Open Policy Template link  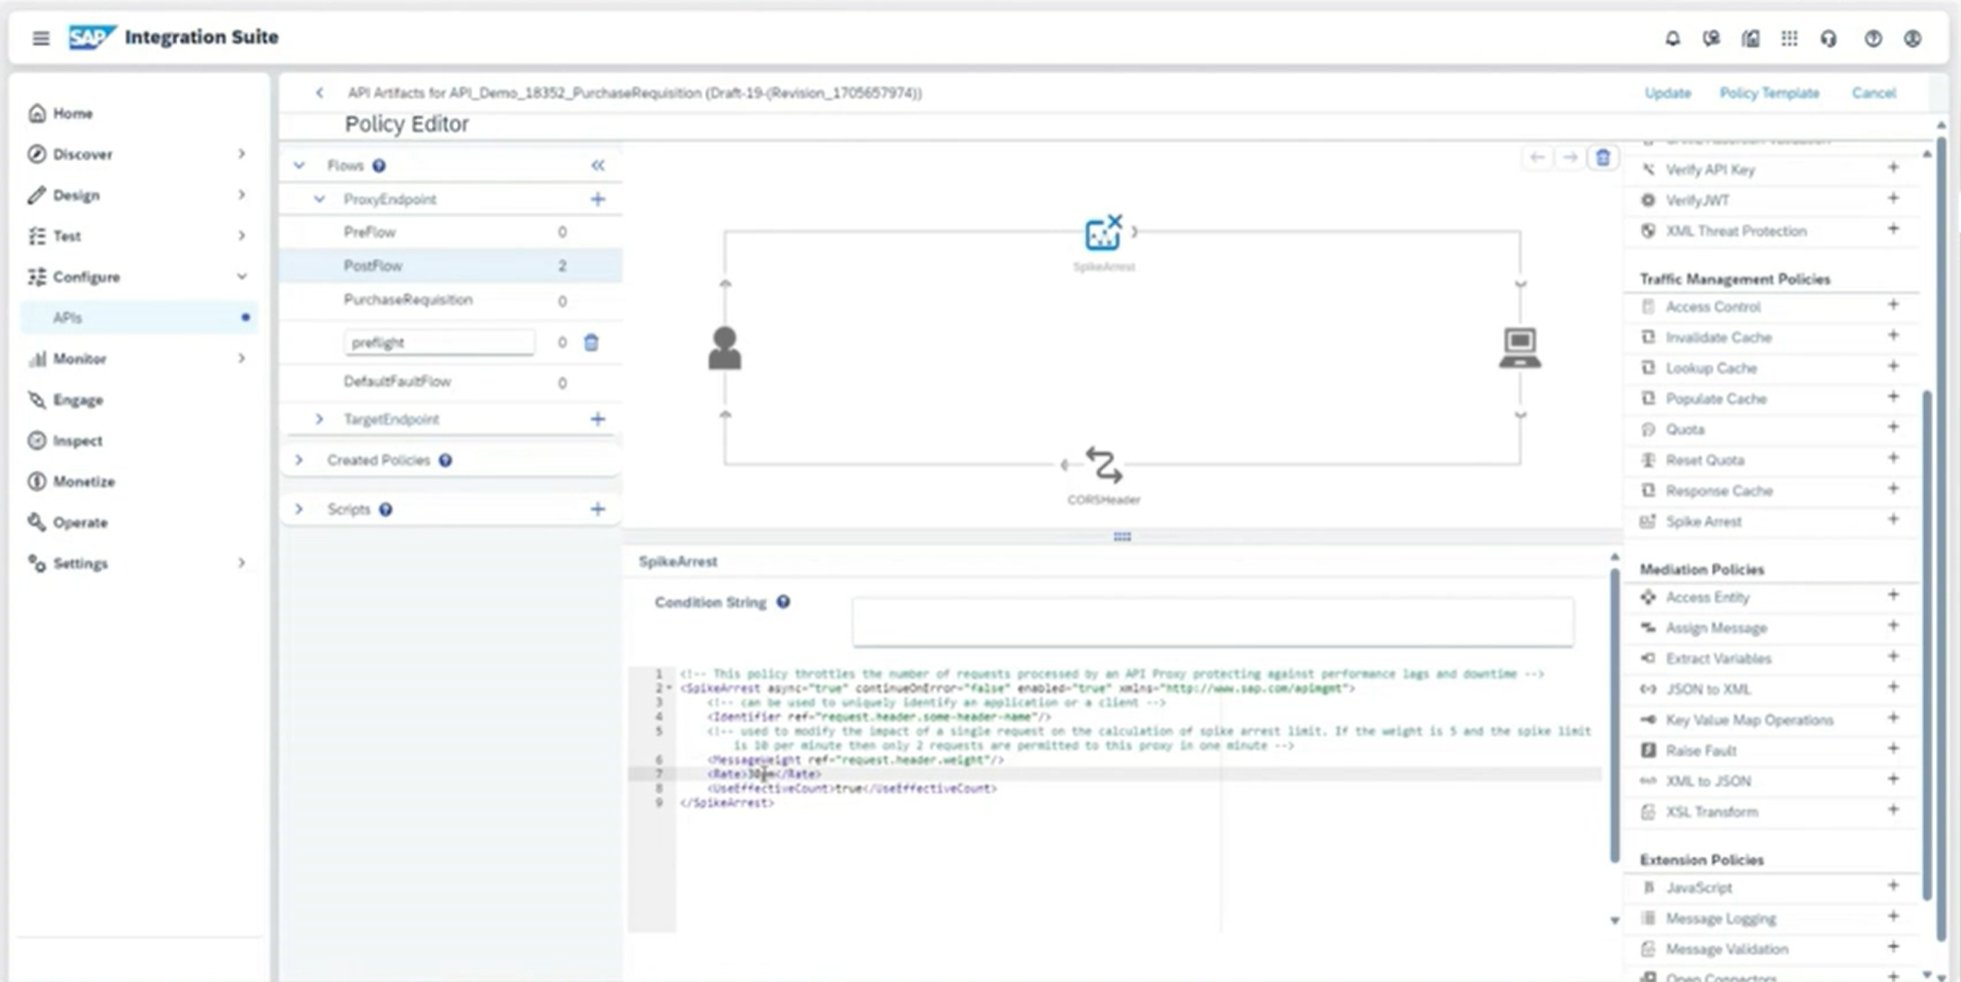[1769, 93]
